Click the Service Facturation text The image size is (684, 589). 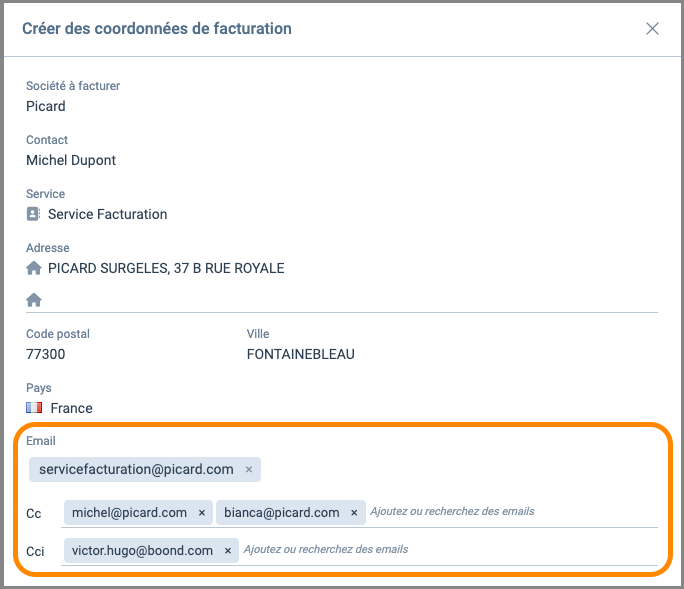(x=107, y=214)
